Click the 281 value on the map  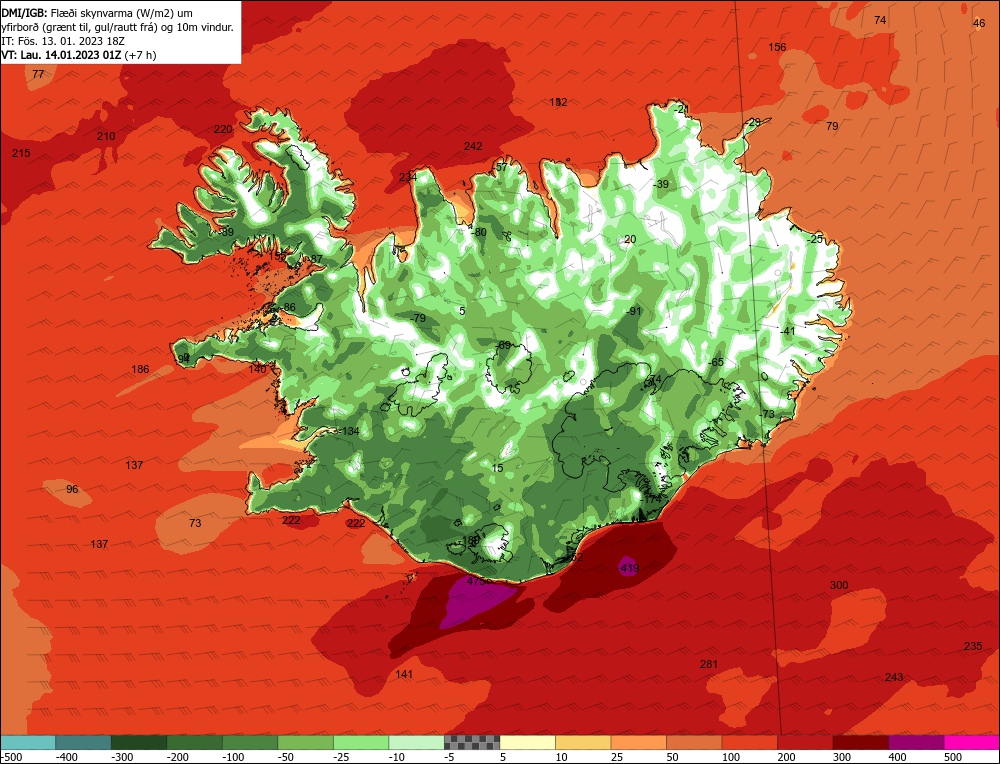(709, 664)
